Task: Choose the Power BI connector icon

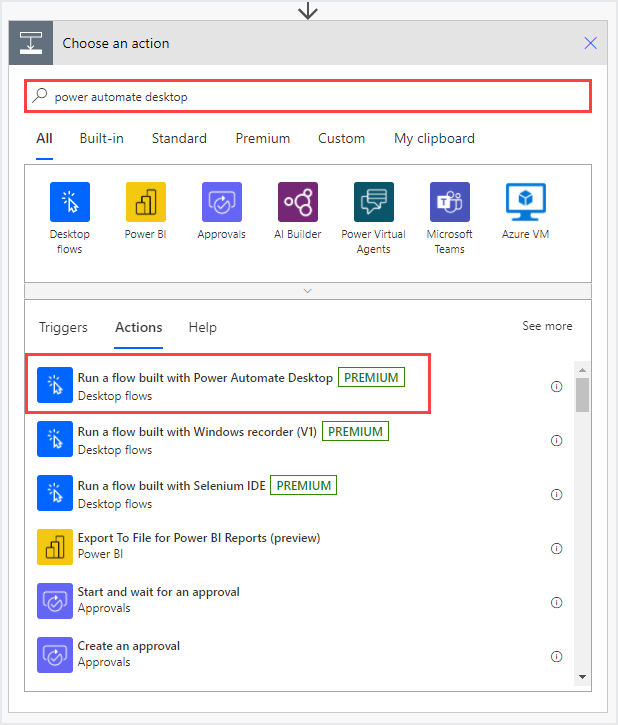Action: [x=146, y=202]
